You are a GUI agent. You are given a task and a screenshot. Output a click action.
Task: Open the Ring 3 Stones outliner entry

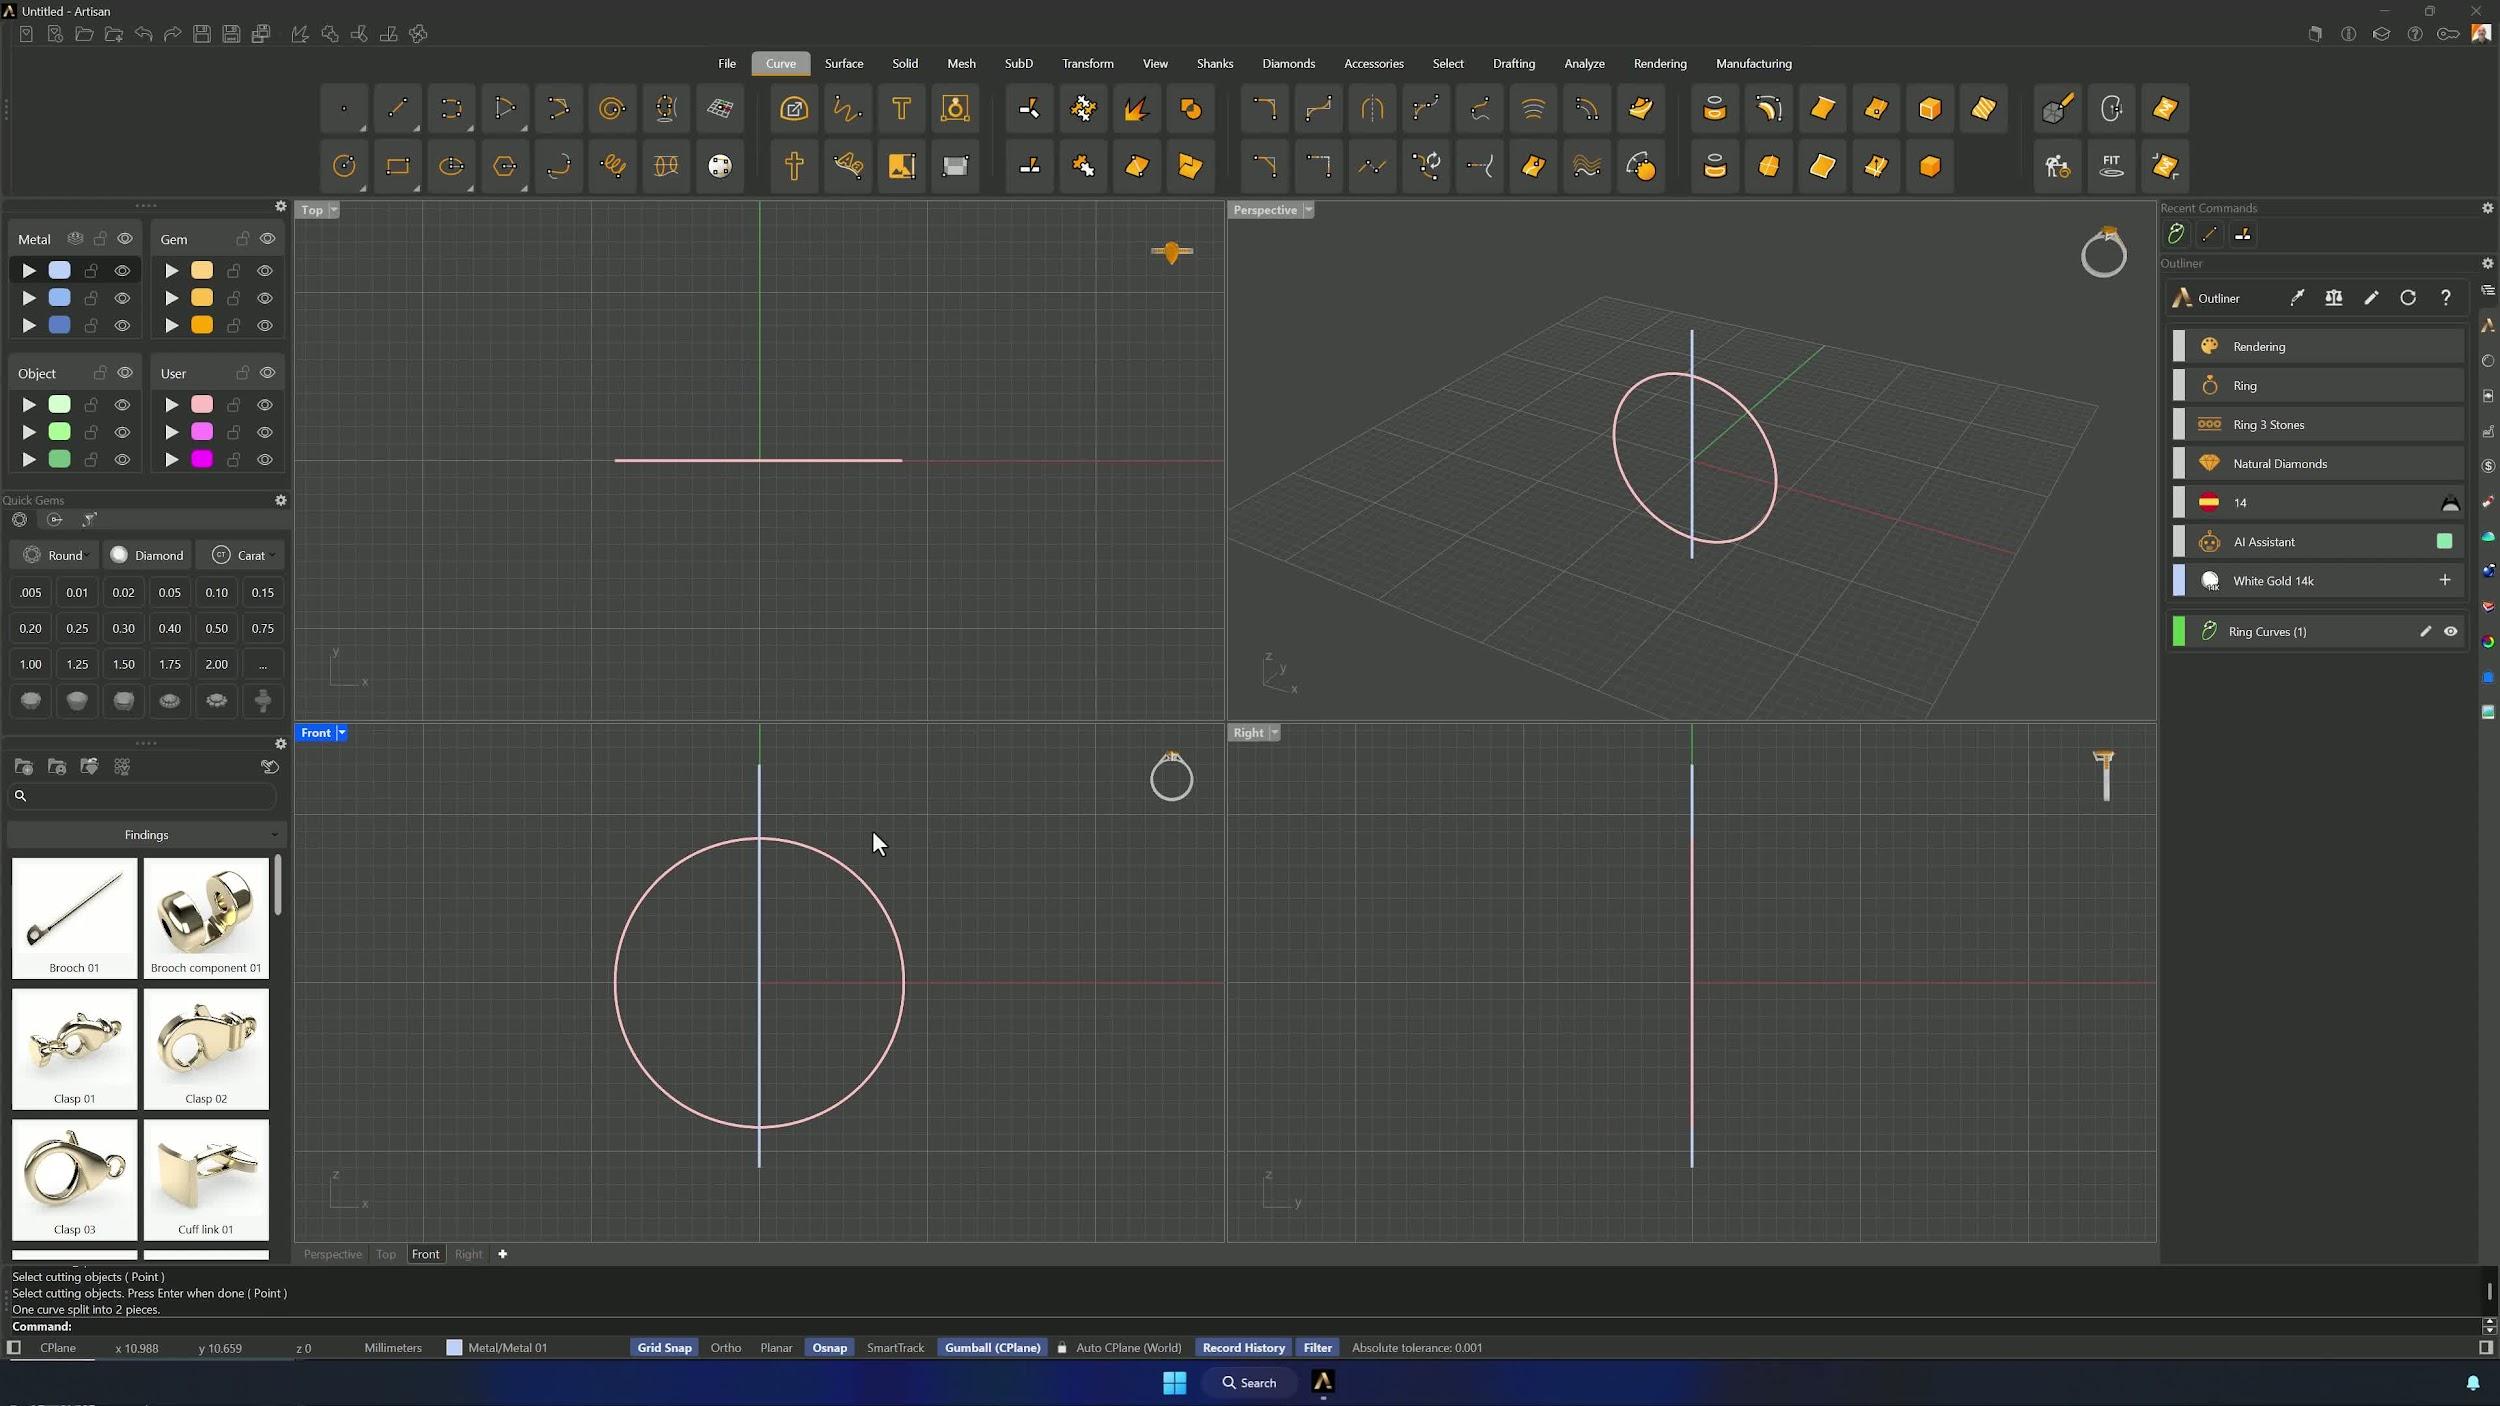point(2317,424)
